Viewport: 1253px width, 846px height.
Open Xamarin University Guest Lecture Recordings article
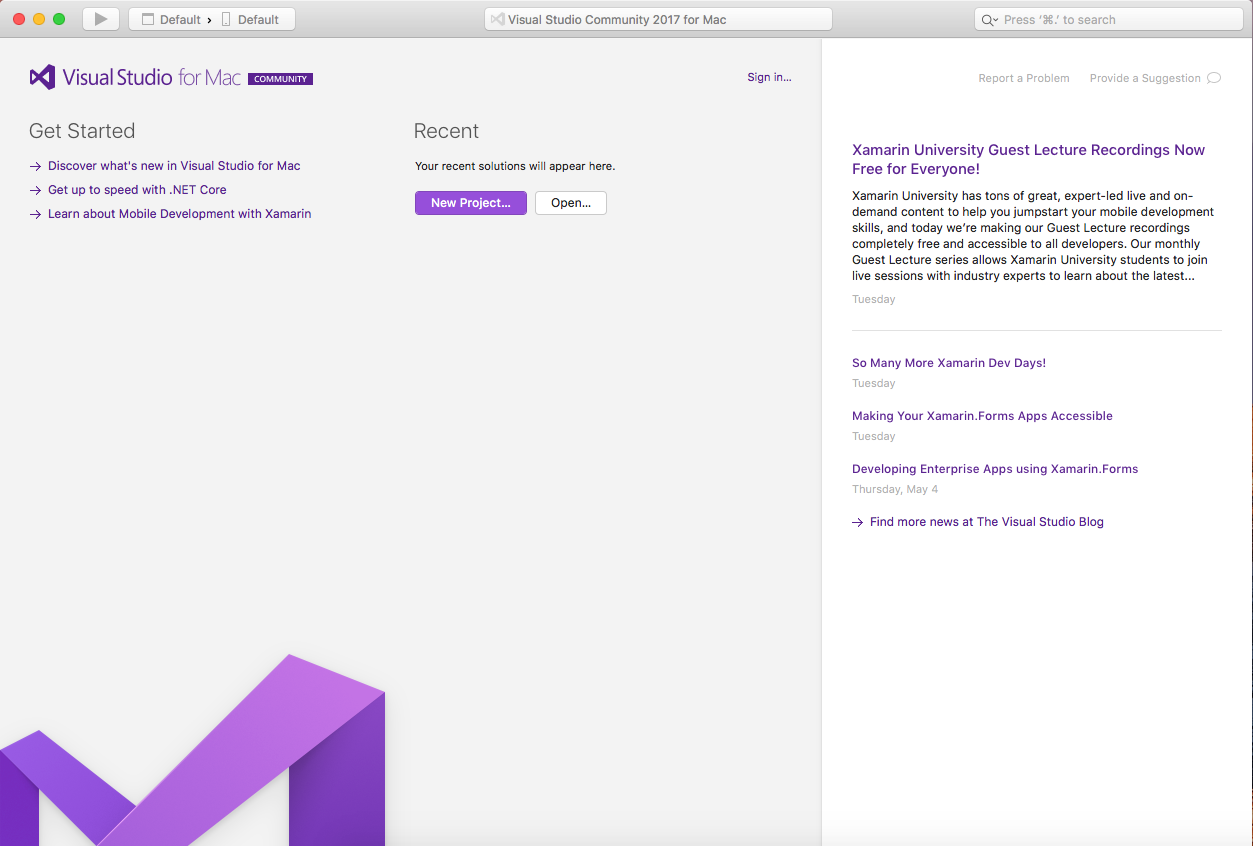coord(1028,159)
